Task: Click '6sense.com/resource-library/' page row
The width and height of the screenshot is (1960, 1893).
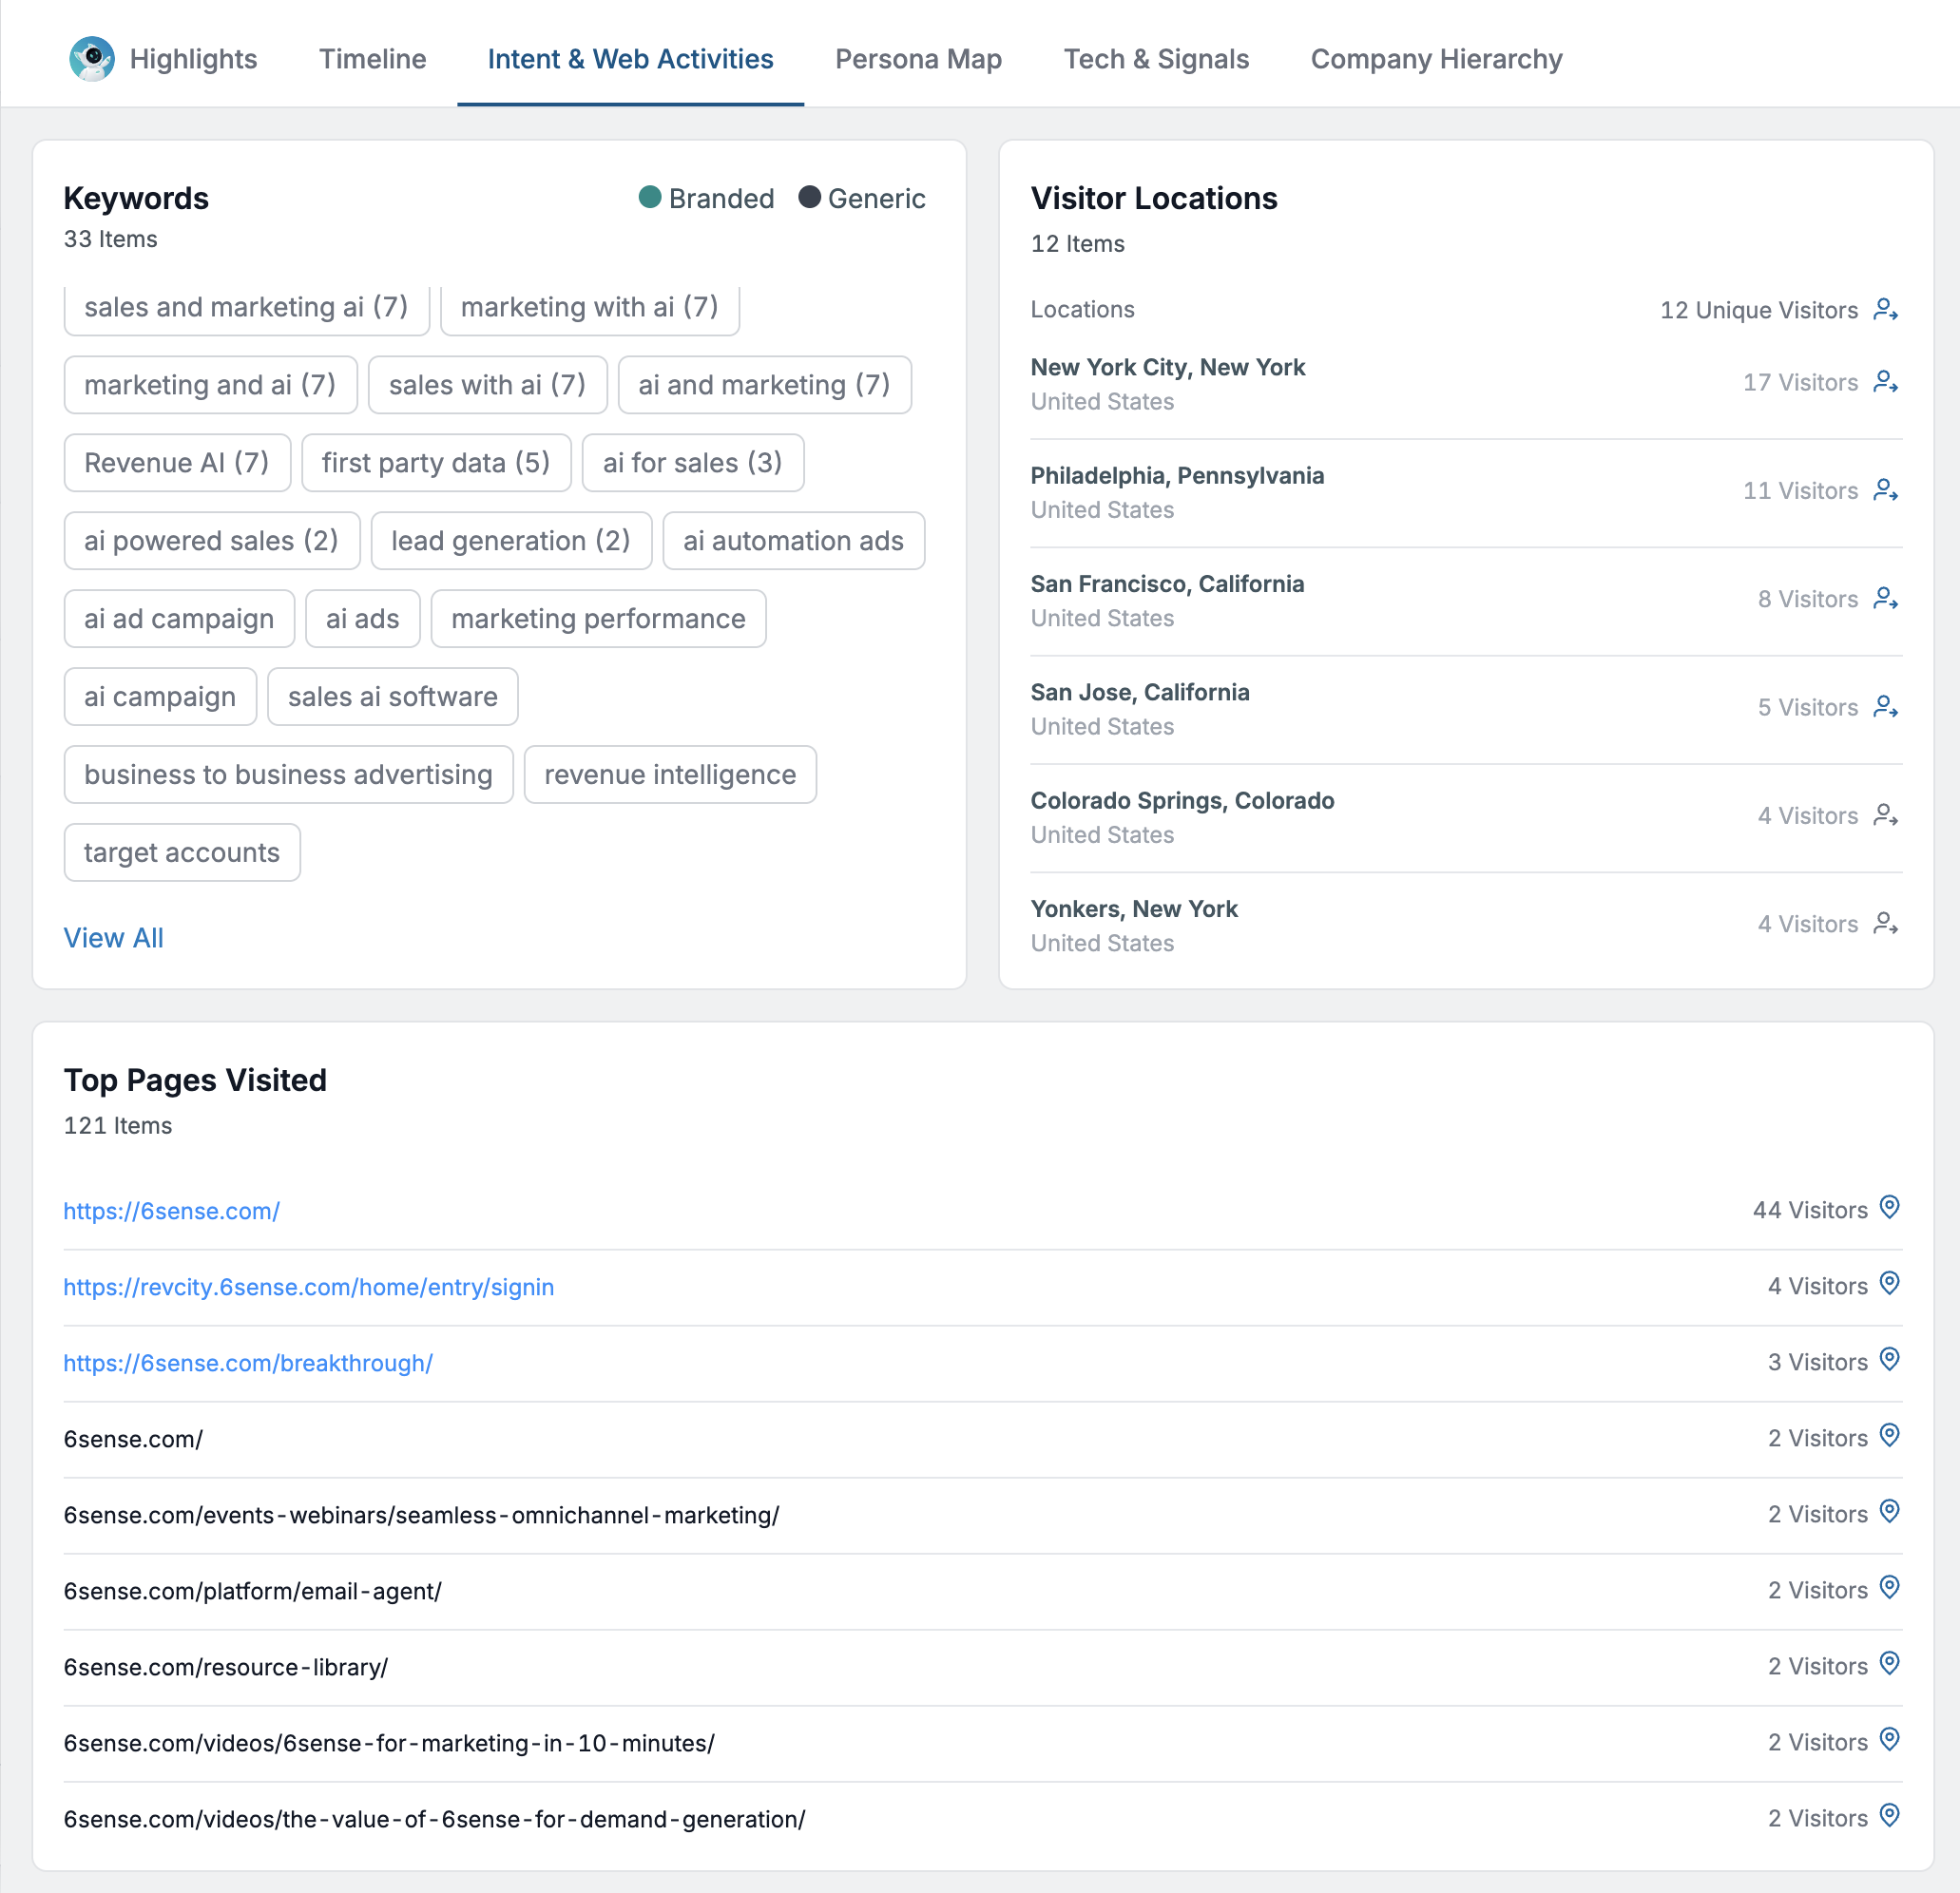Action: [x=982, y=1667]
